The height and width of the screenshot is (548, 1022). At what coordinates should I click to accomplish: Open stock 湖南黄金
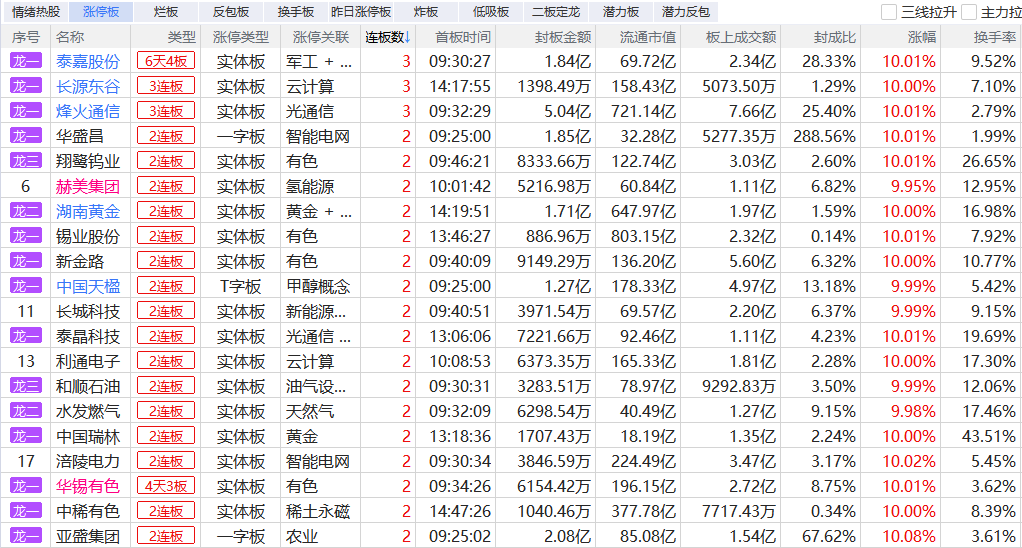88,211
